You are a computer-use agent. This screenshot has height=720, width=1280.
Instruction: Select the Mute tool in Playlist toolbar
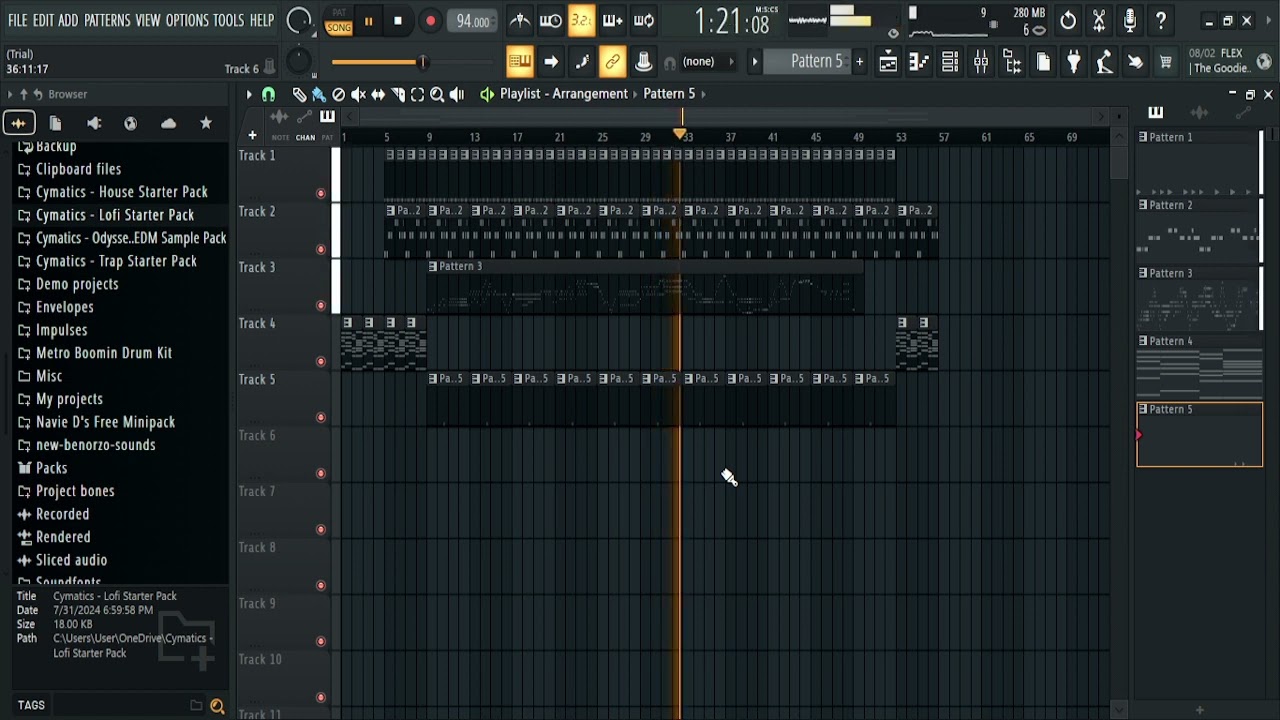point(358,94)
